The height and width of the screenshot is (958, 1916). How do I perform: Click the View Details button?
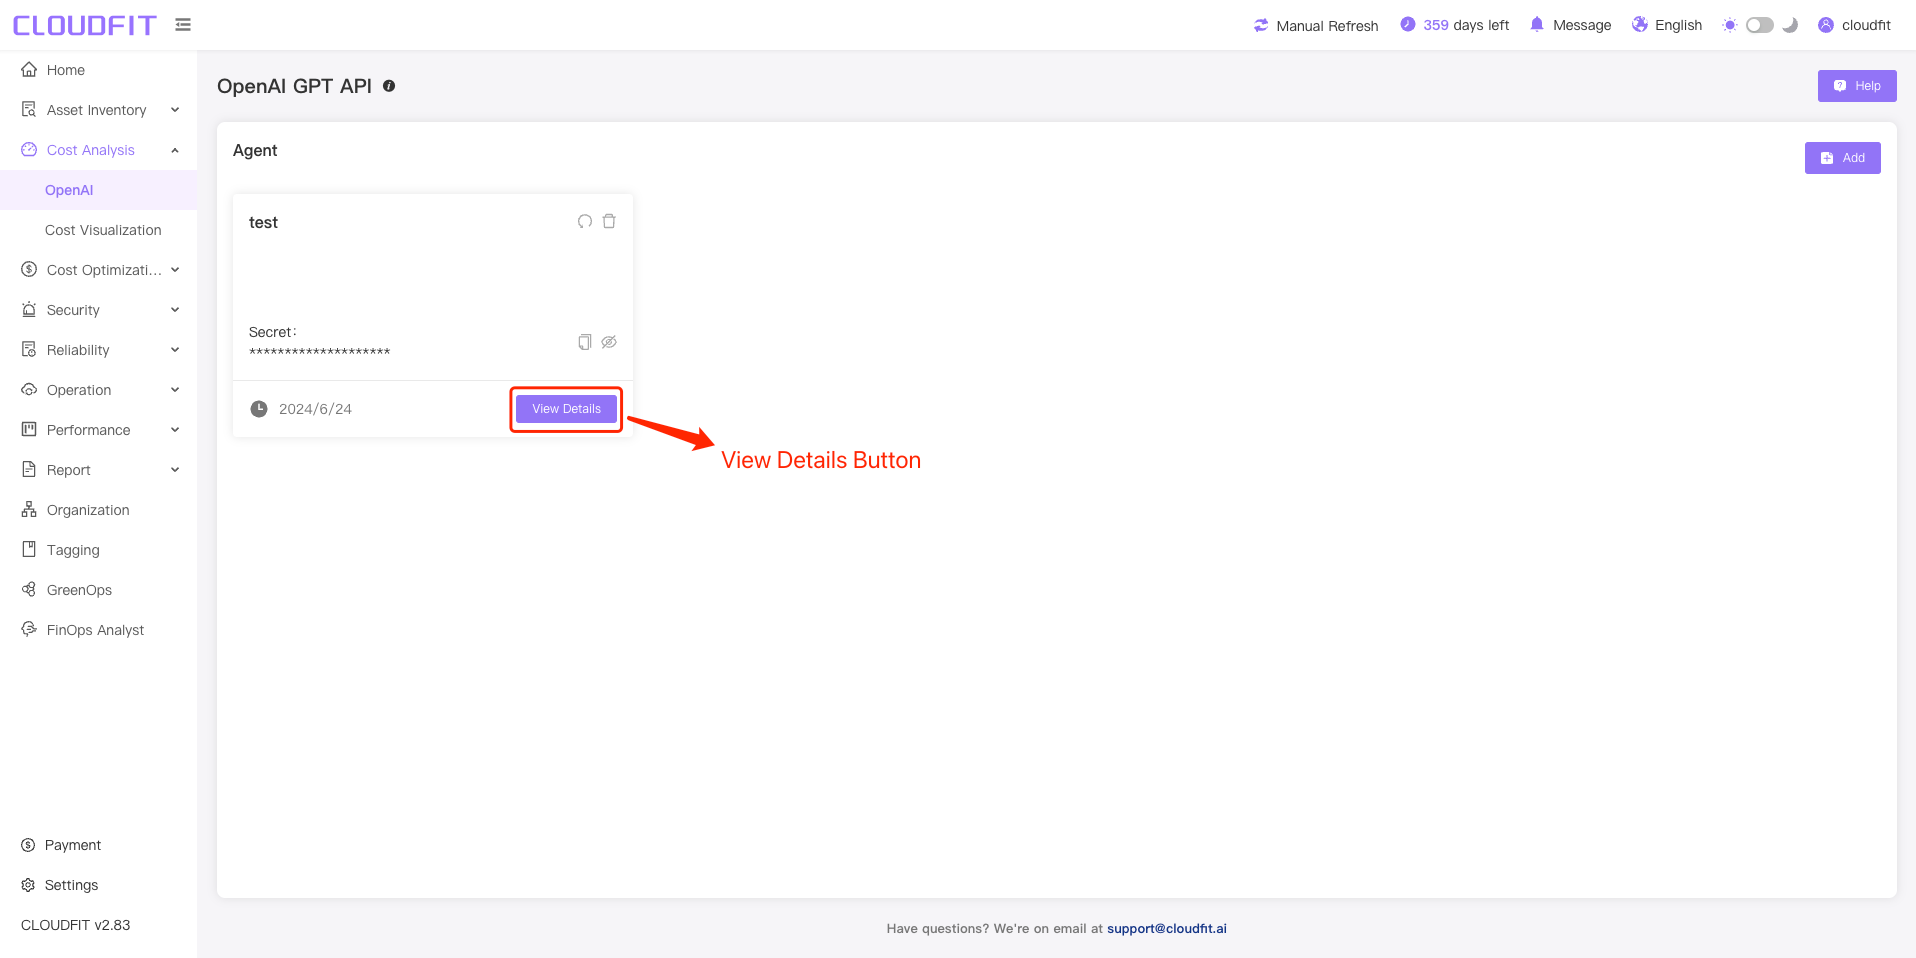pyautogui.click(x=566, y=409)
